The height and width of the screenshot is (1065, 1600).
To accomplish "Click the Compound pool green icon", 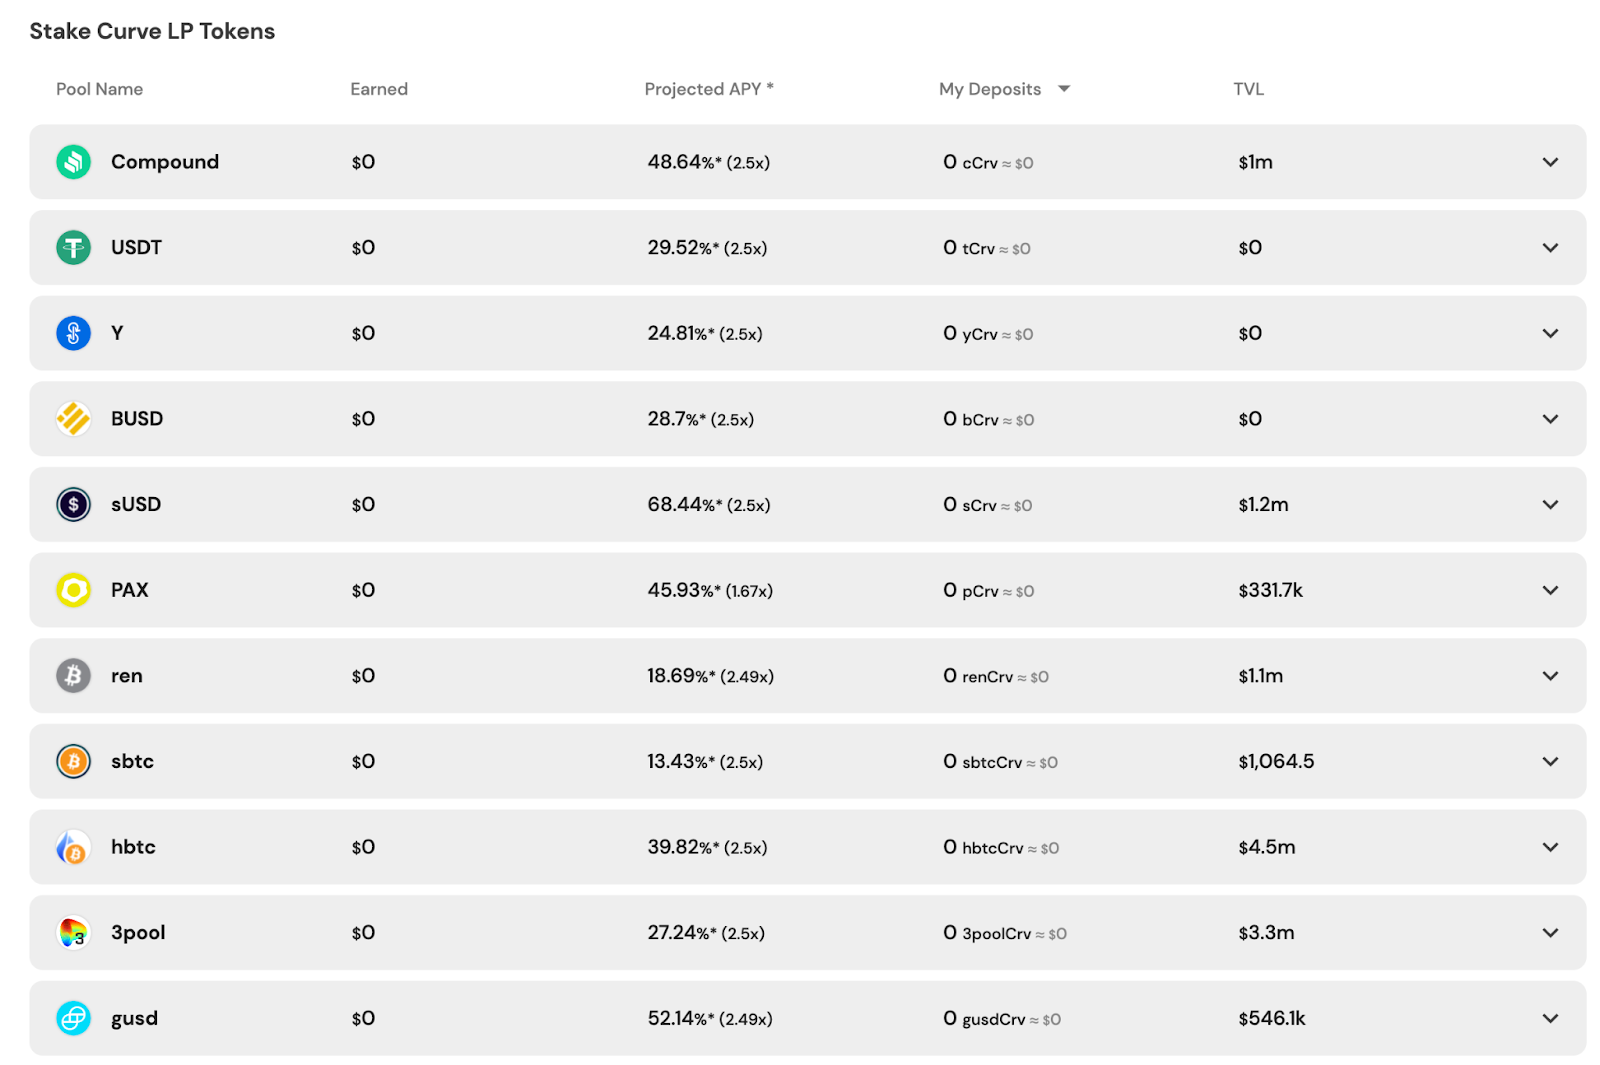I will (73, 162).
